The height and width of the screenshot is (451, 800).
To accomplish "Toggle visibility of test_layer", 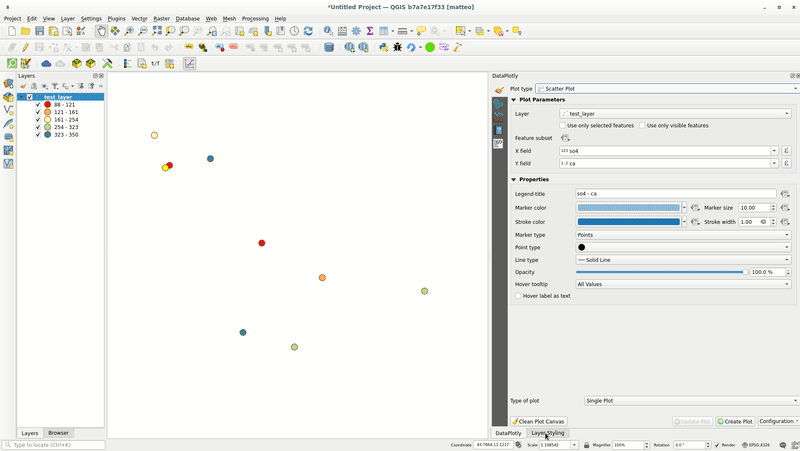I will click(x=30, y=97).
